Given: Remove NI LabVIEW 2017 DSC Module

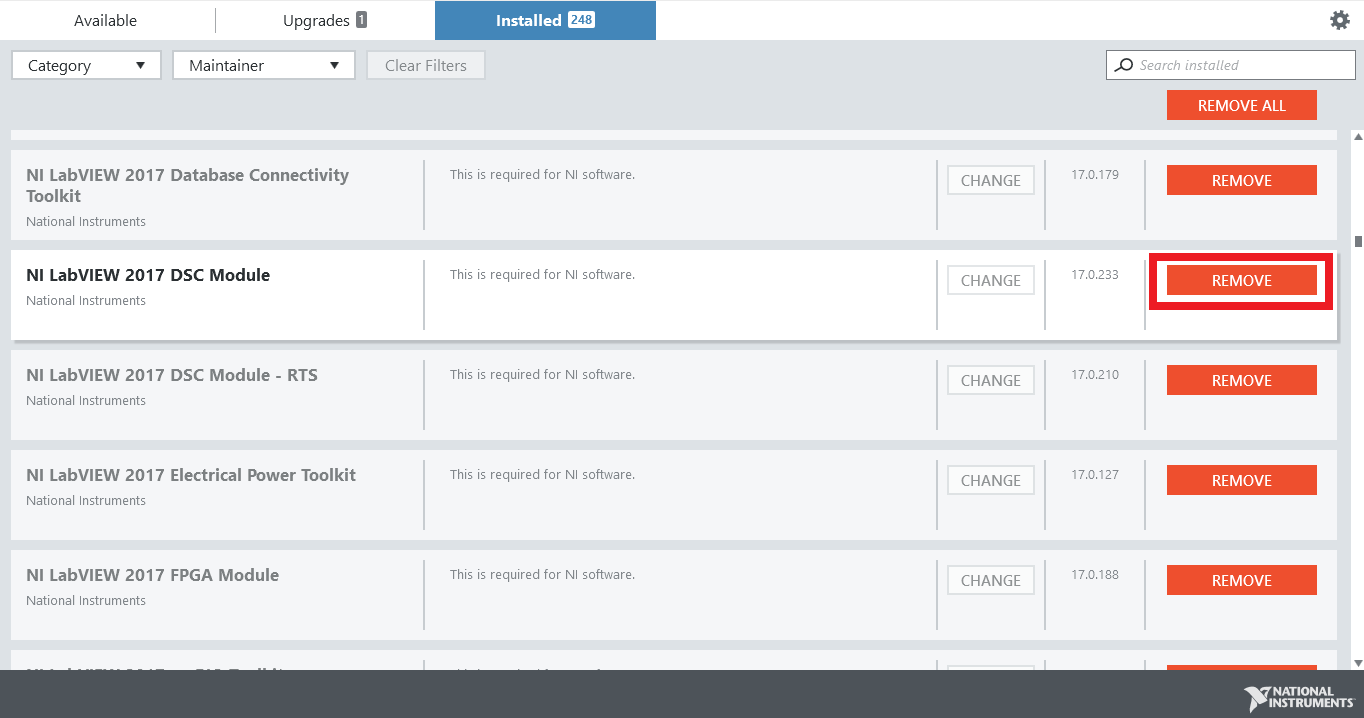Looking at the screenshot, I should click(x=1242, y=280).
